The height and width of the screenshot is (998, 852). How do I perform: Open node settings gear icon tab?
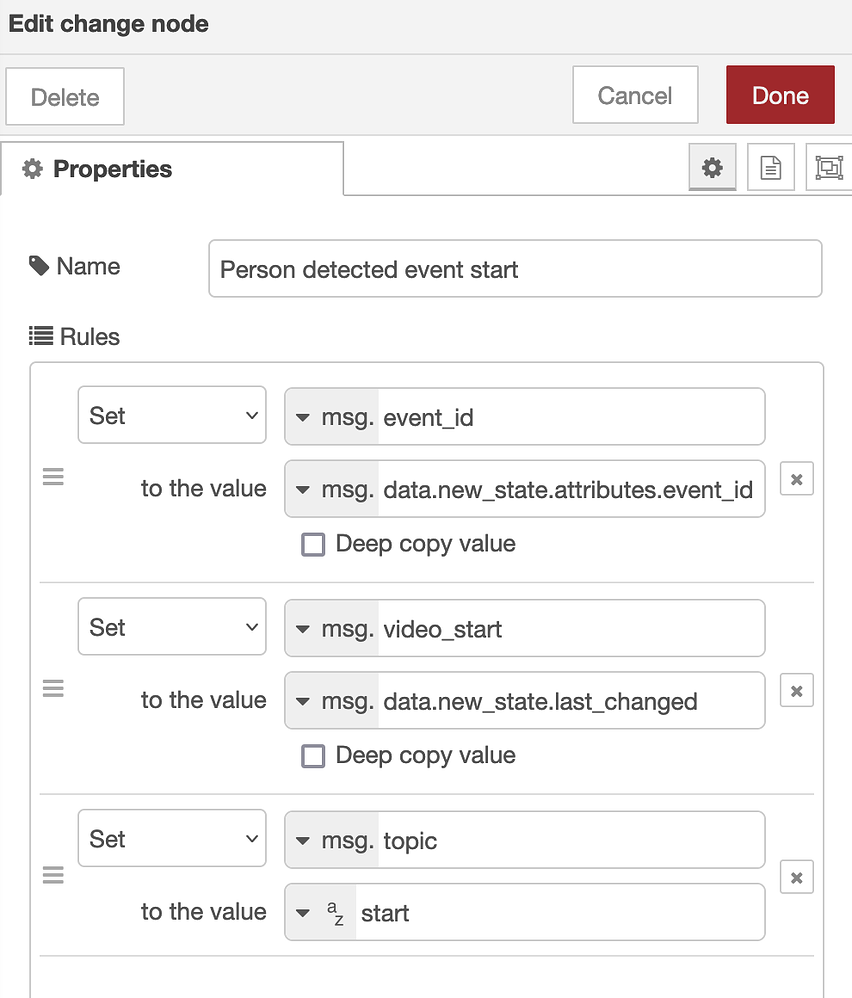(x=712, y=168)
